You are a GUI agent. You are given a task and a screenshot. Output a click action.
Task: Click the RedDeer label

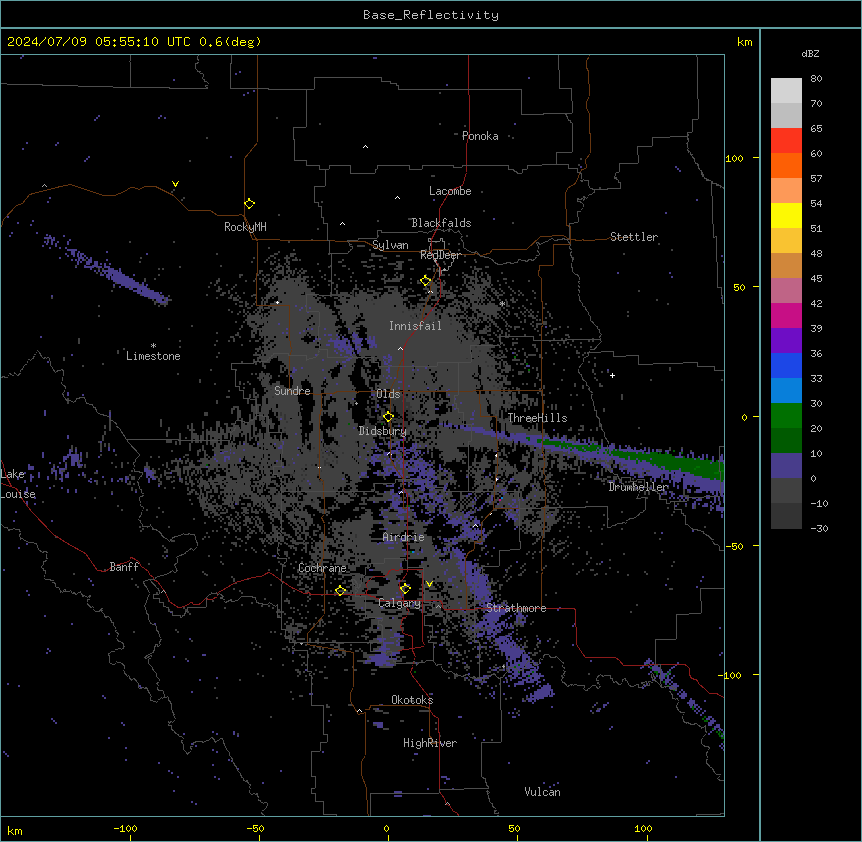click(x=440, y=255)
